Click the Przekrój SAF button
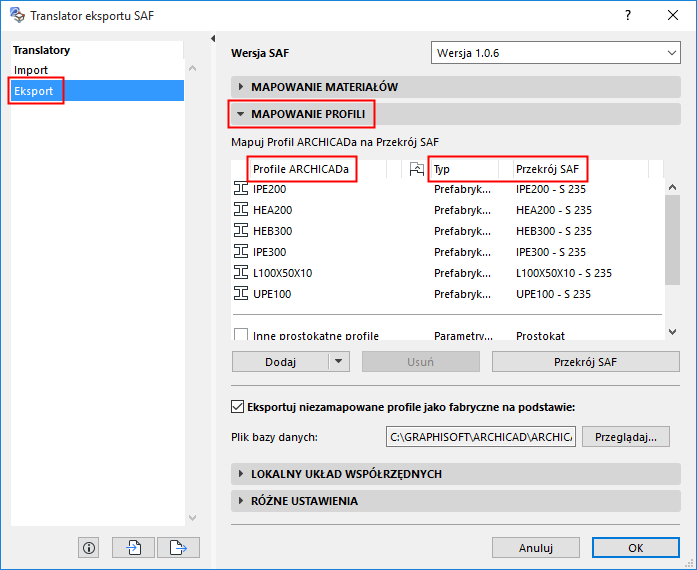This screenshot has width=697, height=570. [585, 361]
